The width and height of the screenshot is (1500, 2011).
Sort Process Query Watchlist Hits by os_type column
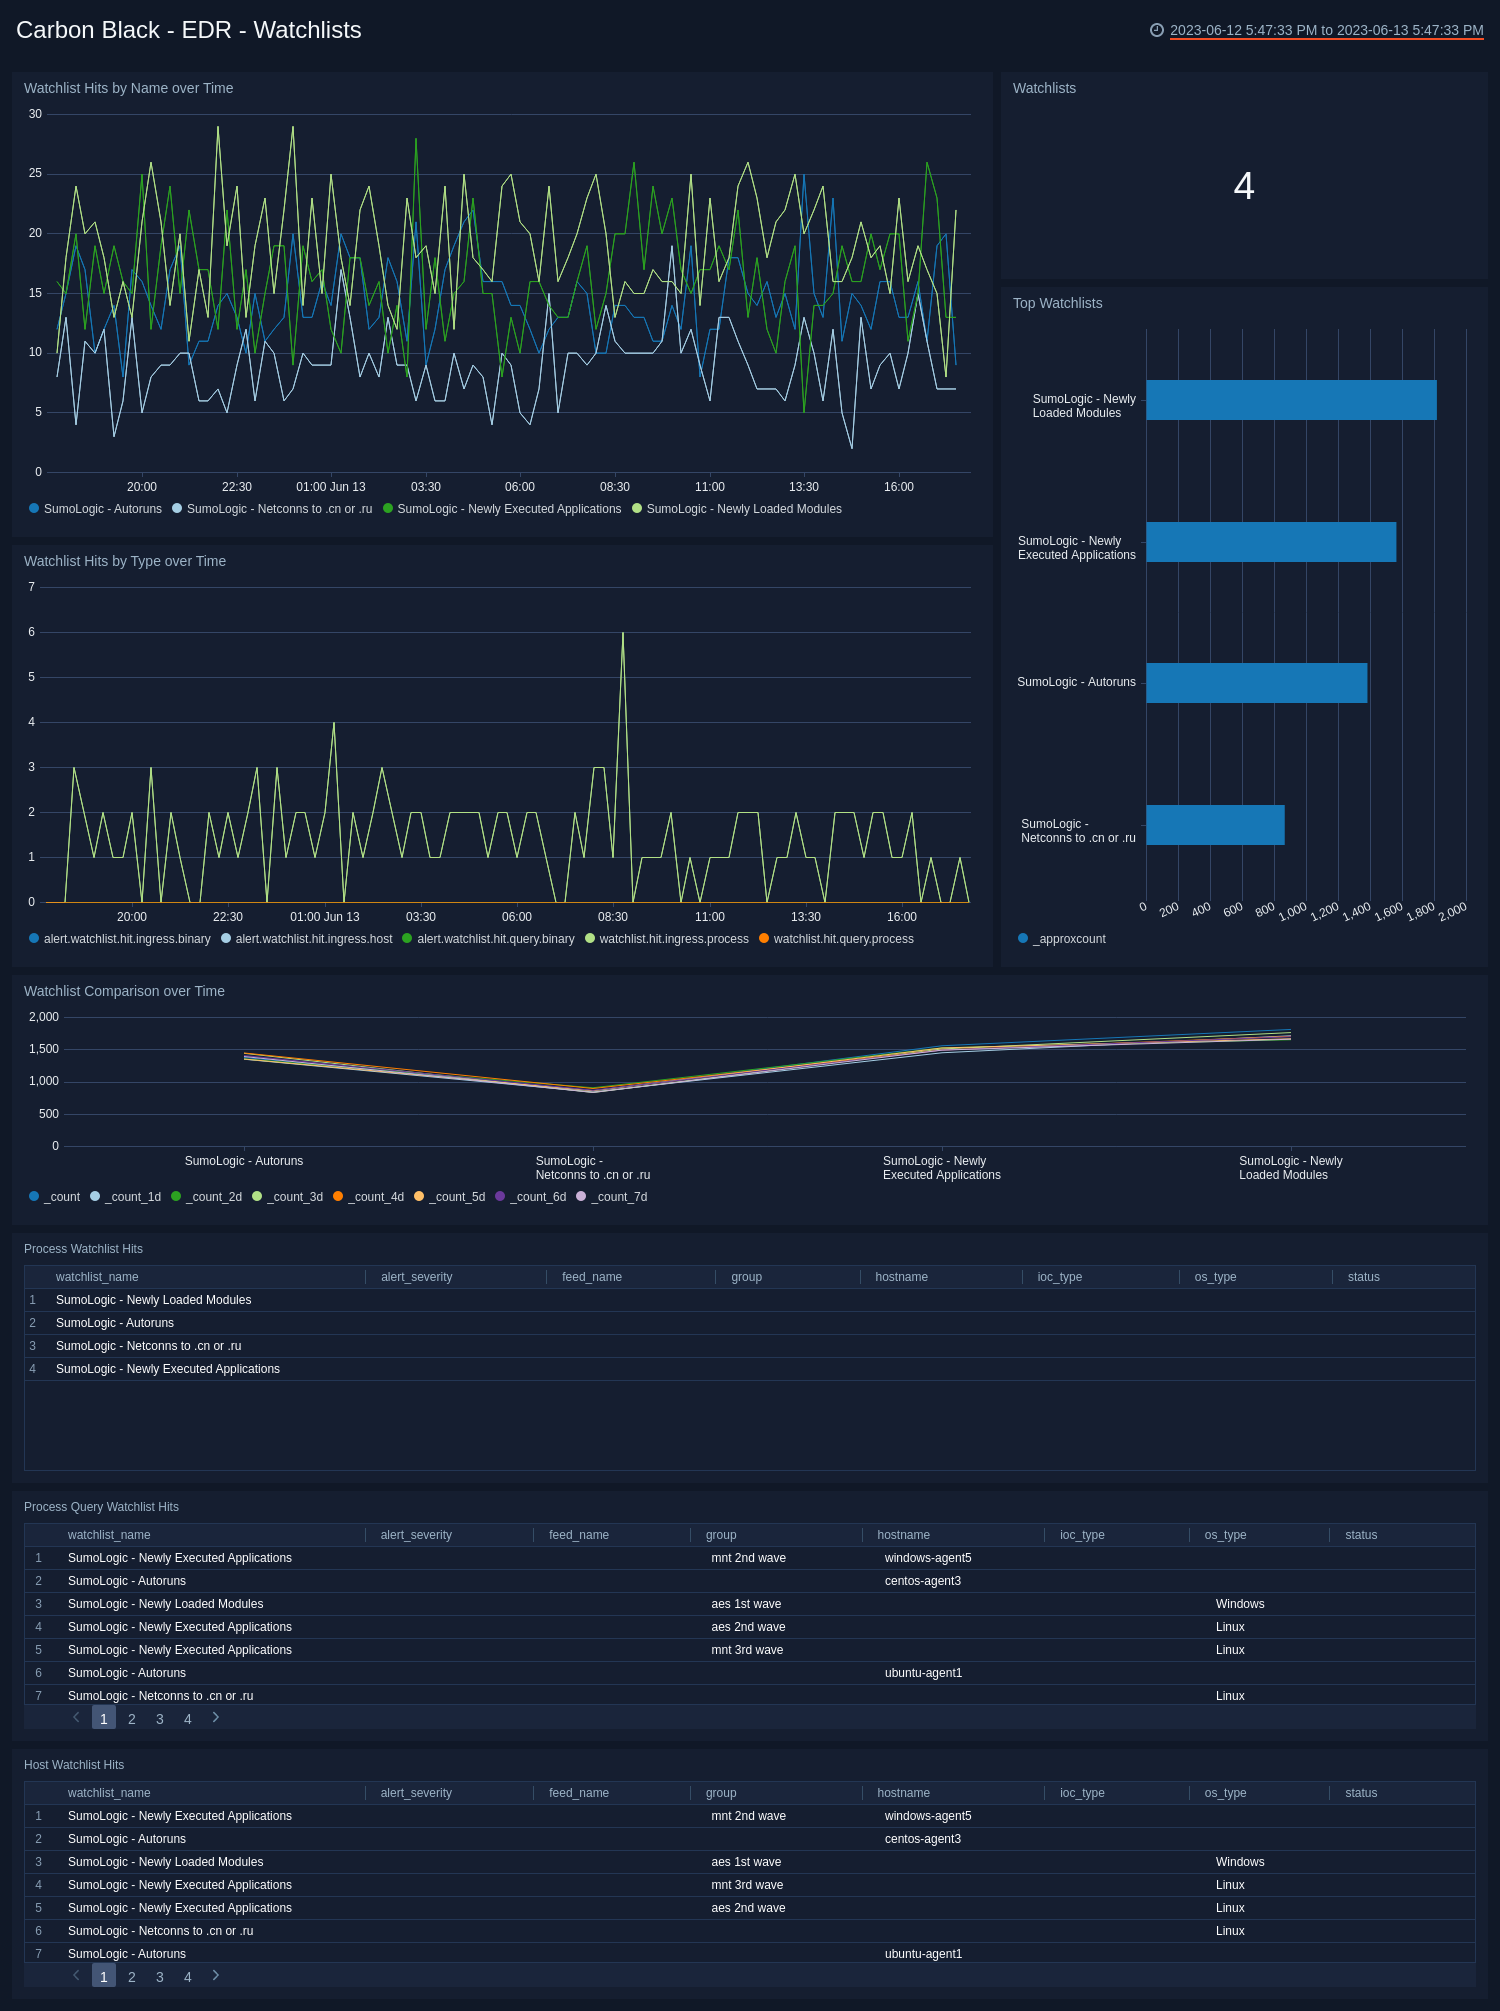click(1226, 1535)
